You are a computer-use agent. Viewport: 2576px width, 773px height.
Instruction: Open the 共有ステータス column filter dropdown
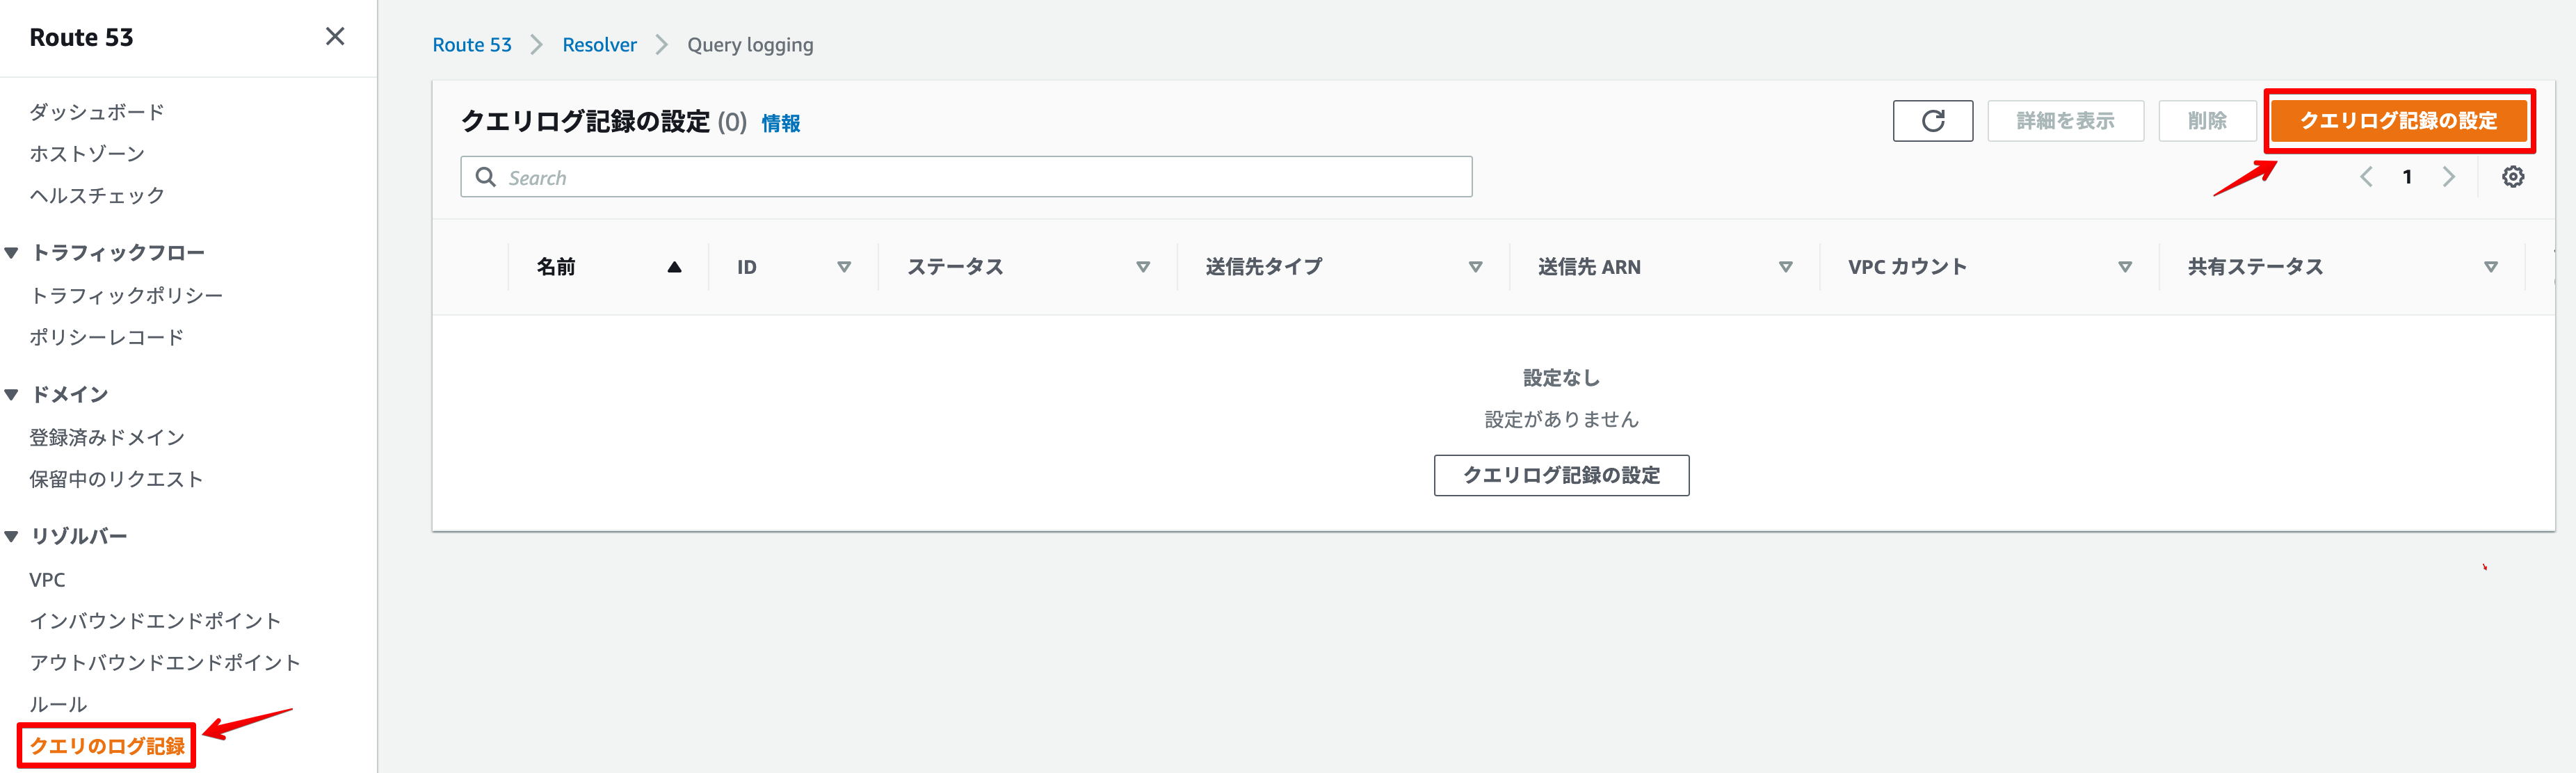2491,267
